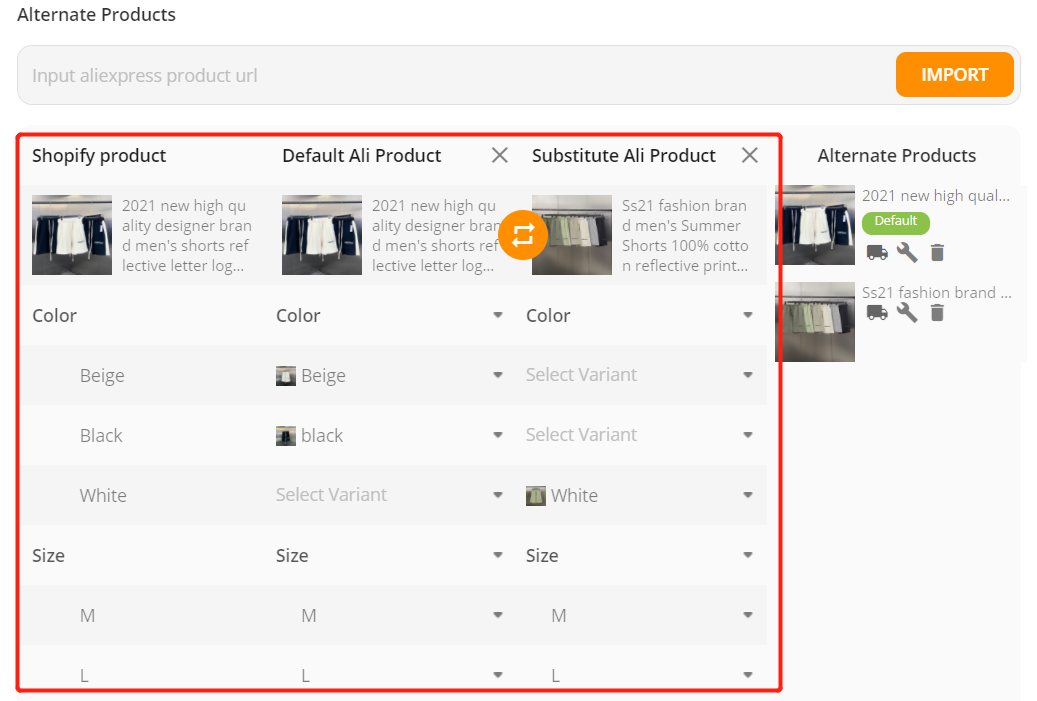Click the black swatch in Default column

[x=286, y=436]
